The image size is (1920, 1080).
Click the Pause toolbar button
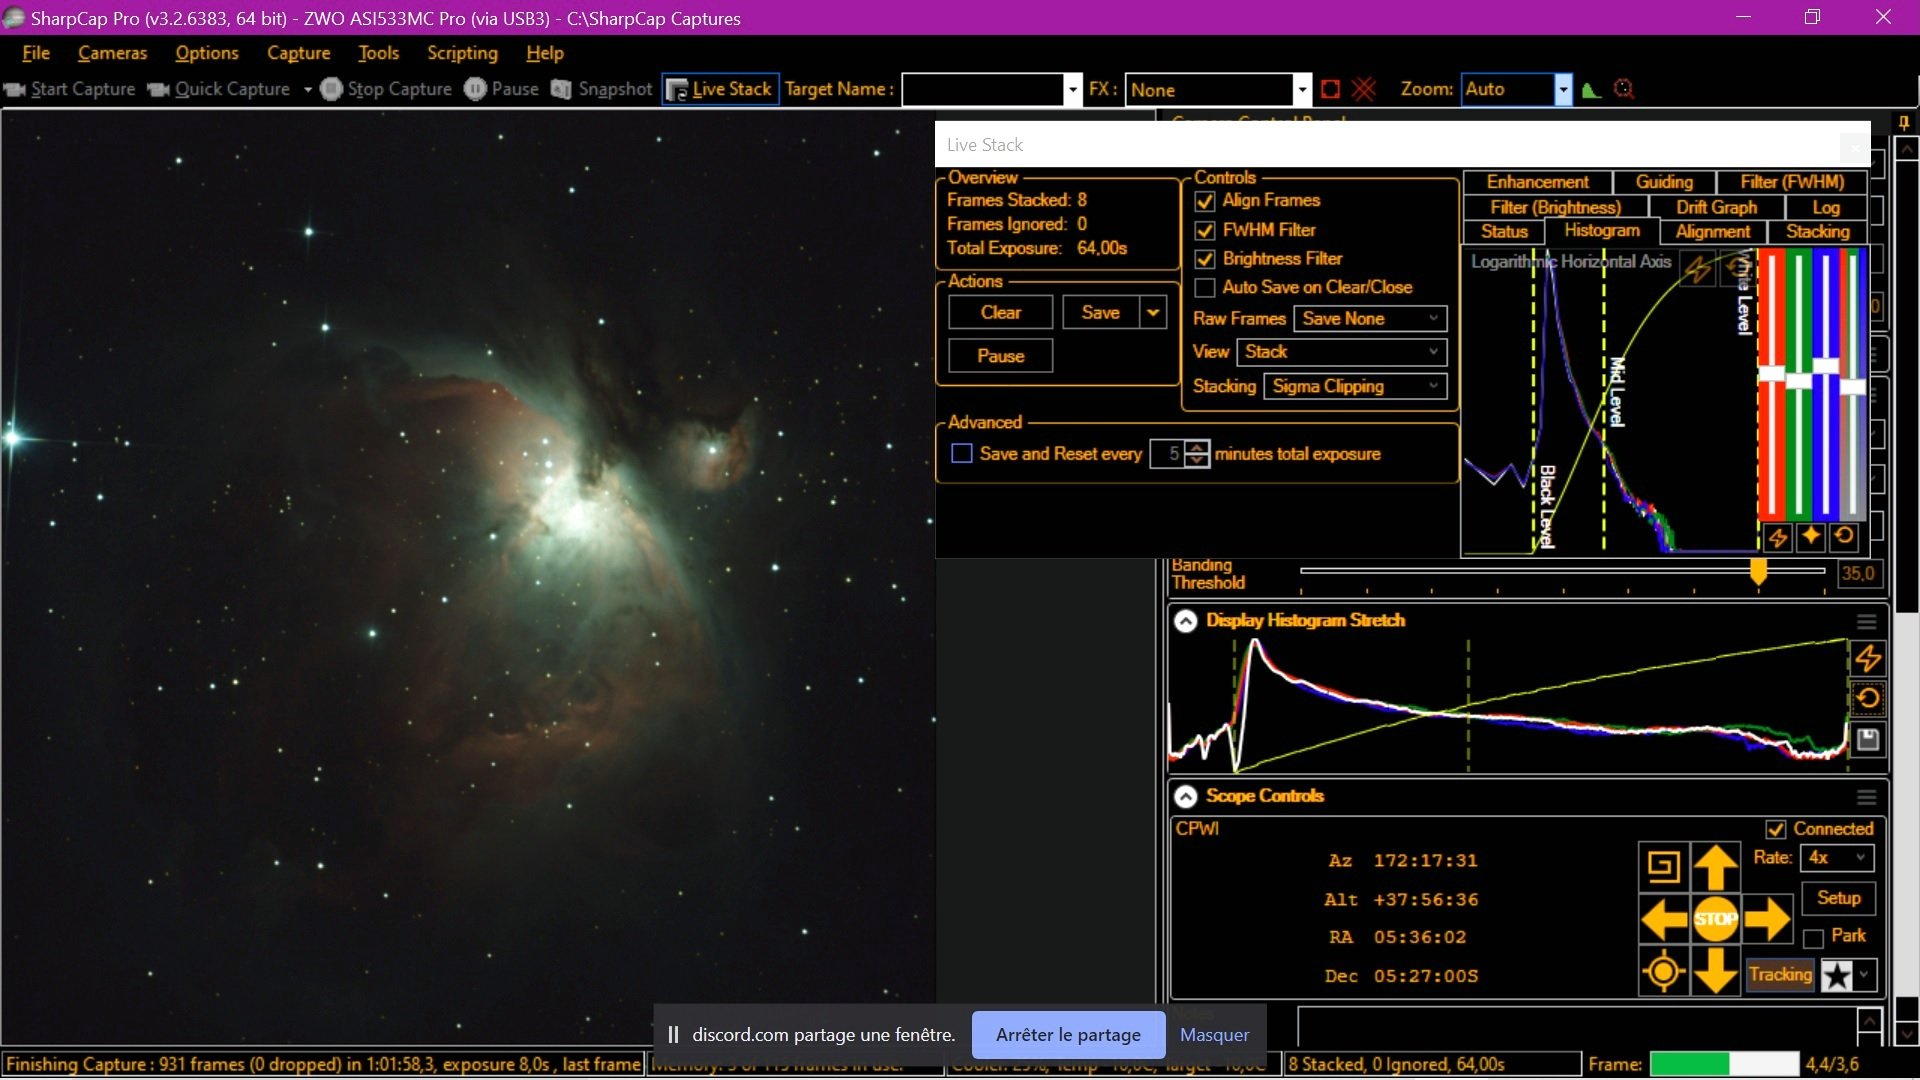click(502, 89)
